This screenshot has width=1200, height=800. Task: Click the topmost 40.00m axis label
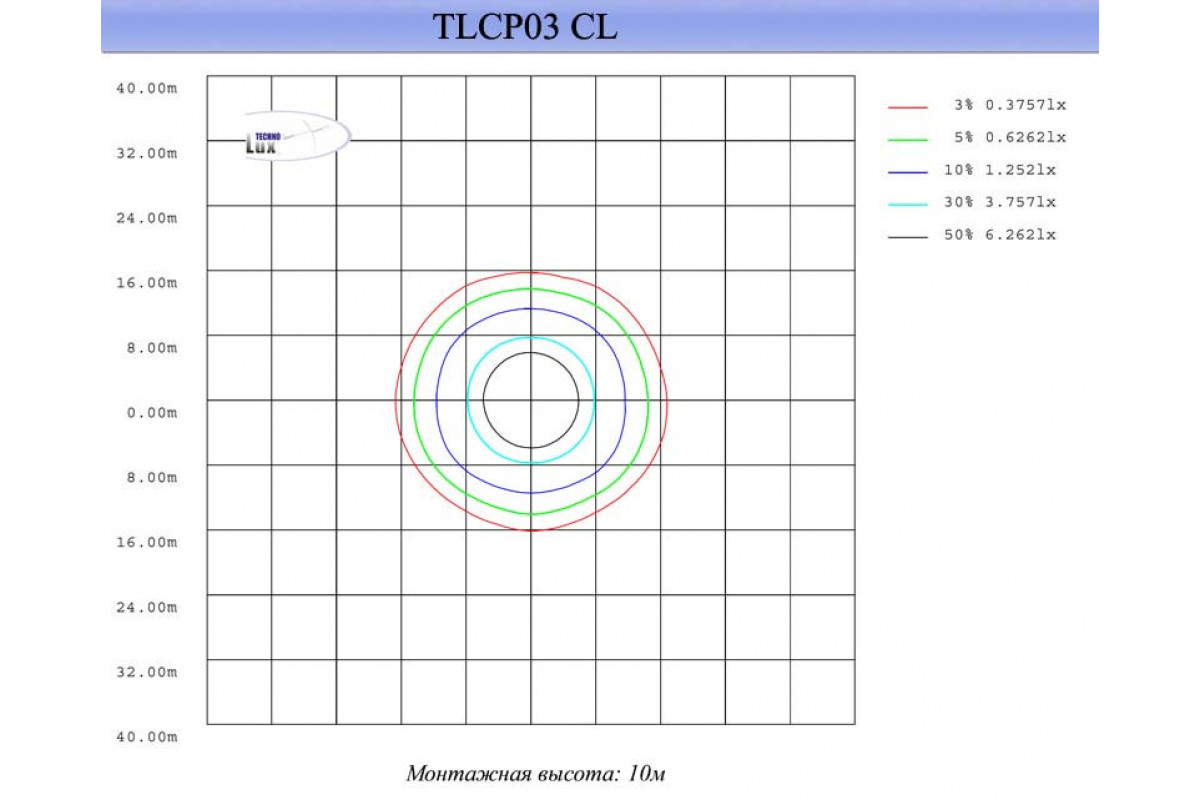147,88
